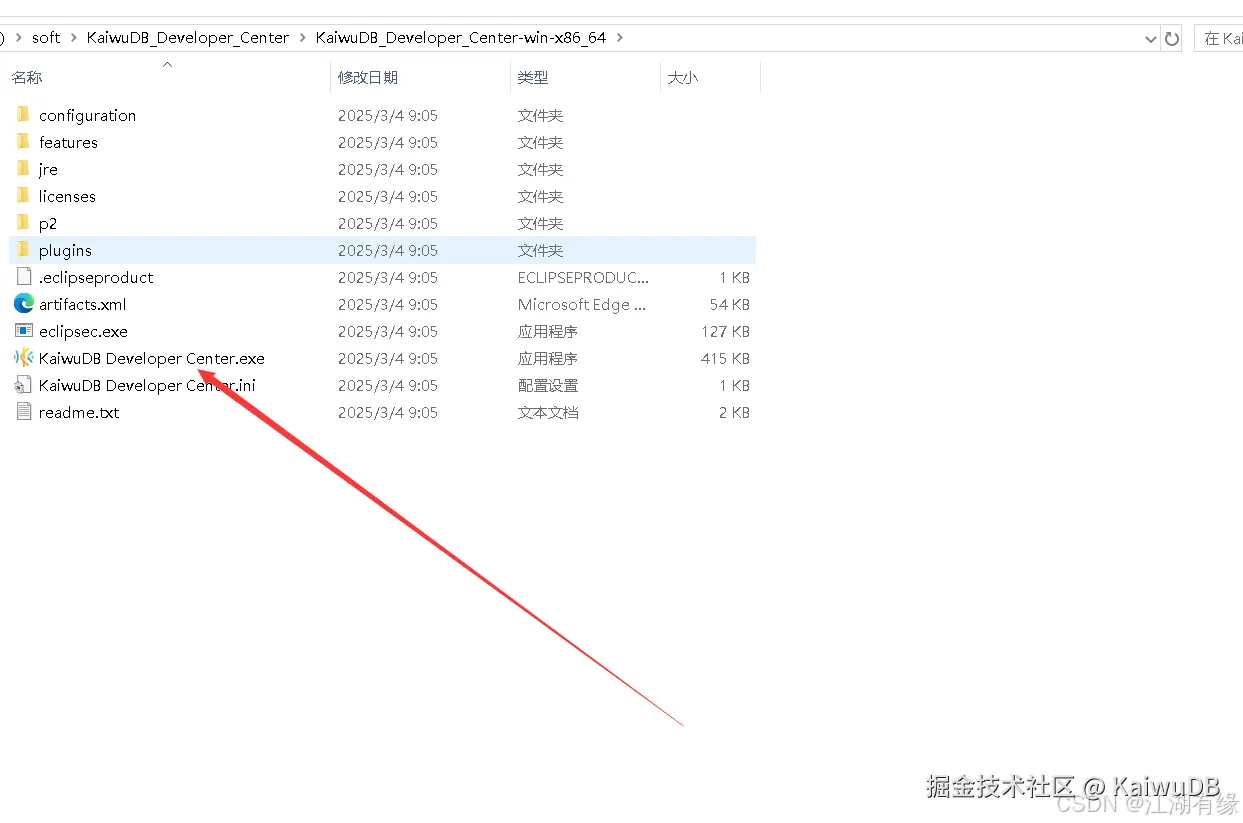Click the 415 KB size cell
The height and width of the screenshot is (823, 1243).
[726, 358]
